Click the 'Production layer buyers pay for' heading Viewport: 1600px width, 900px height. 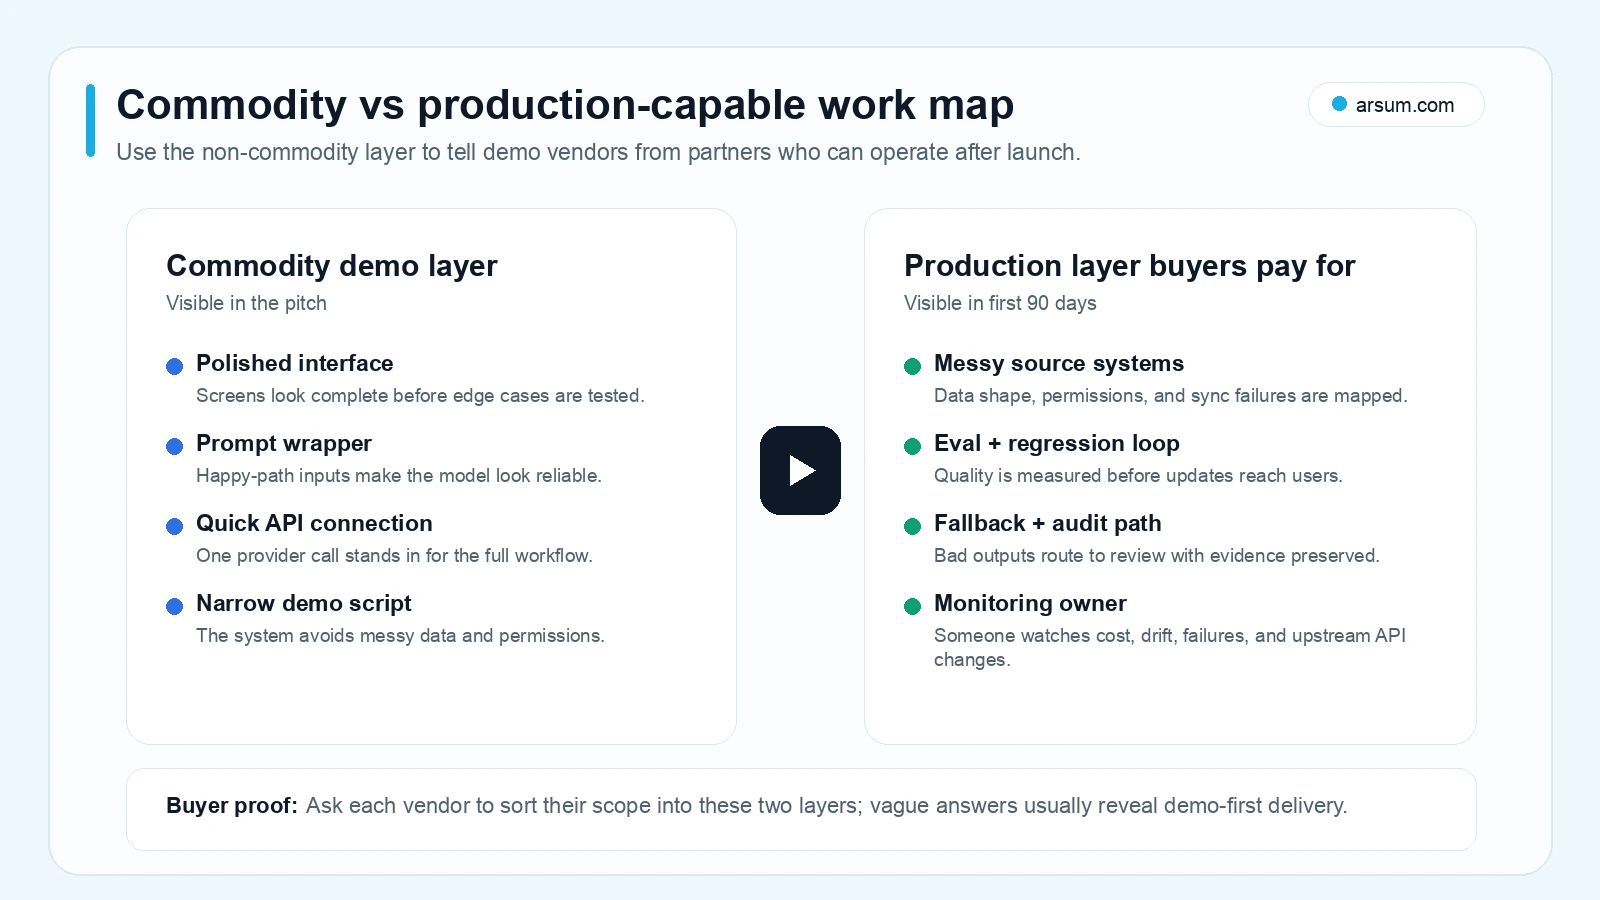[x=1130, y=266]
